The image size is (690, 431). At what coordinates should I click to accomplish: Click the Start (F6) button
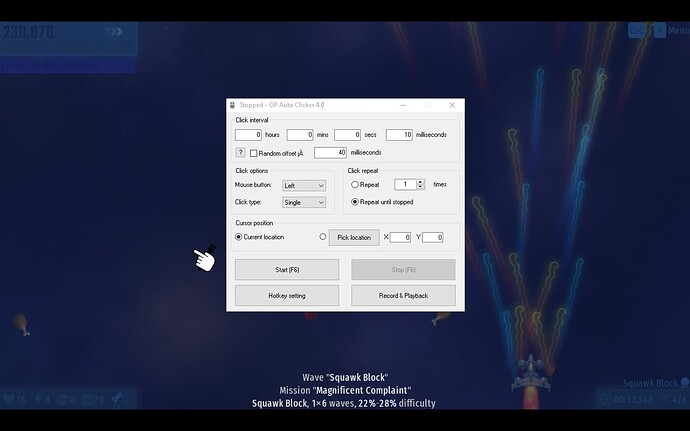tap(287, 269)
